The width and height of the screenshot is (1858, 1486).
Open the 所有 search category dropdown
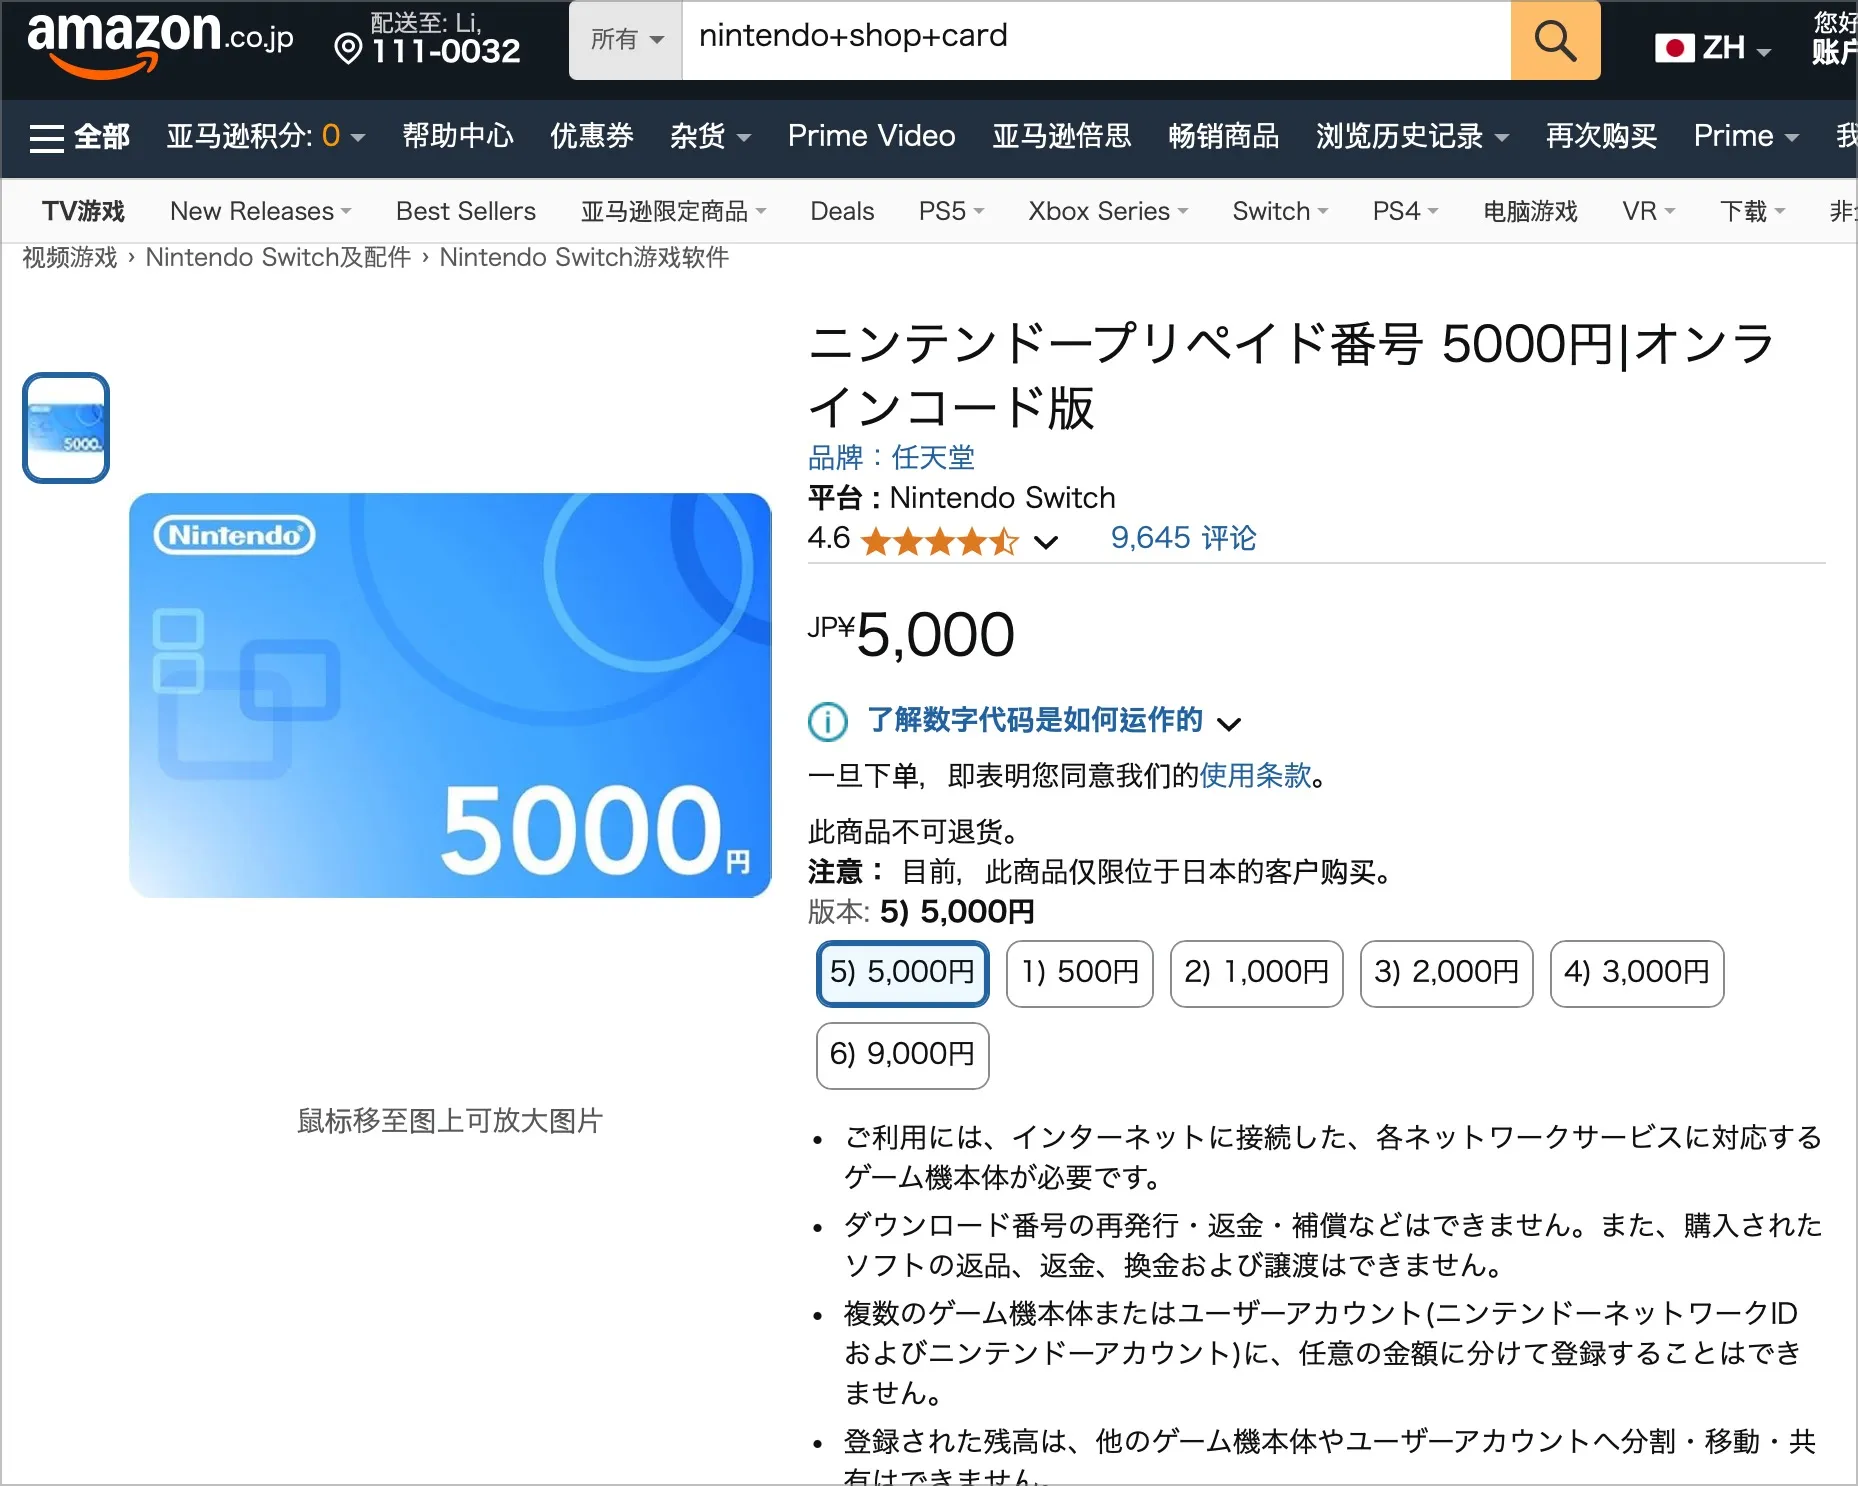point(626,40)
